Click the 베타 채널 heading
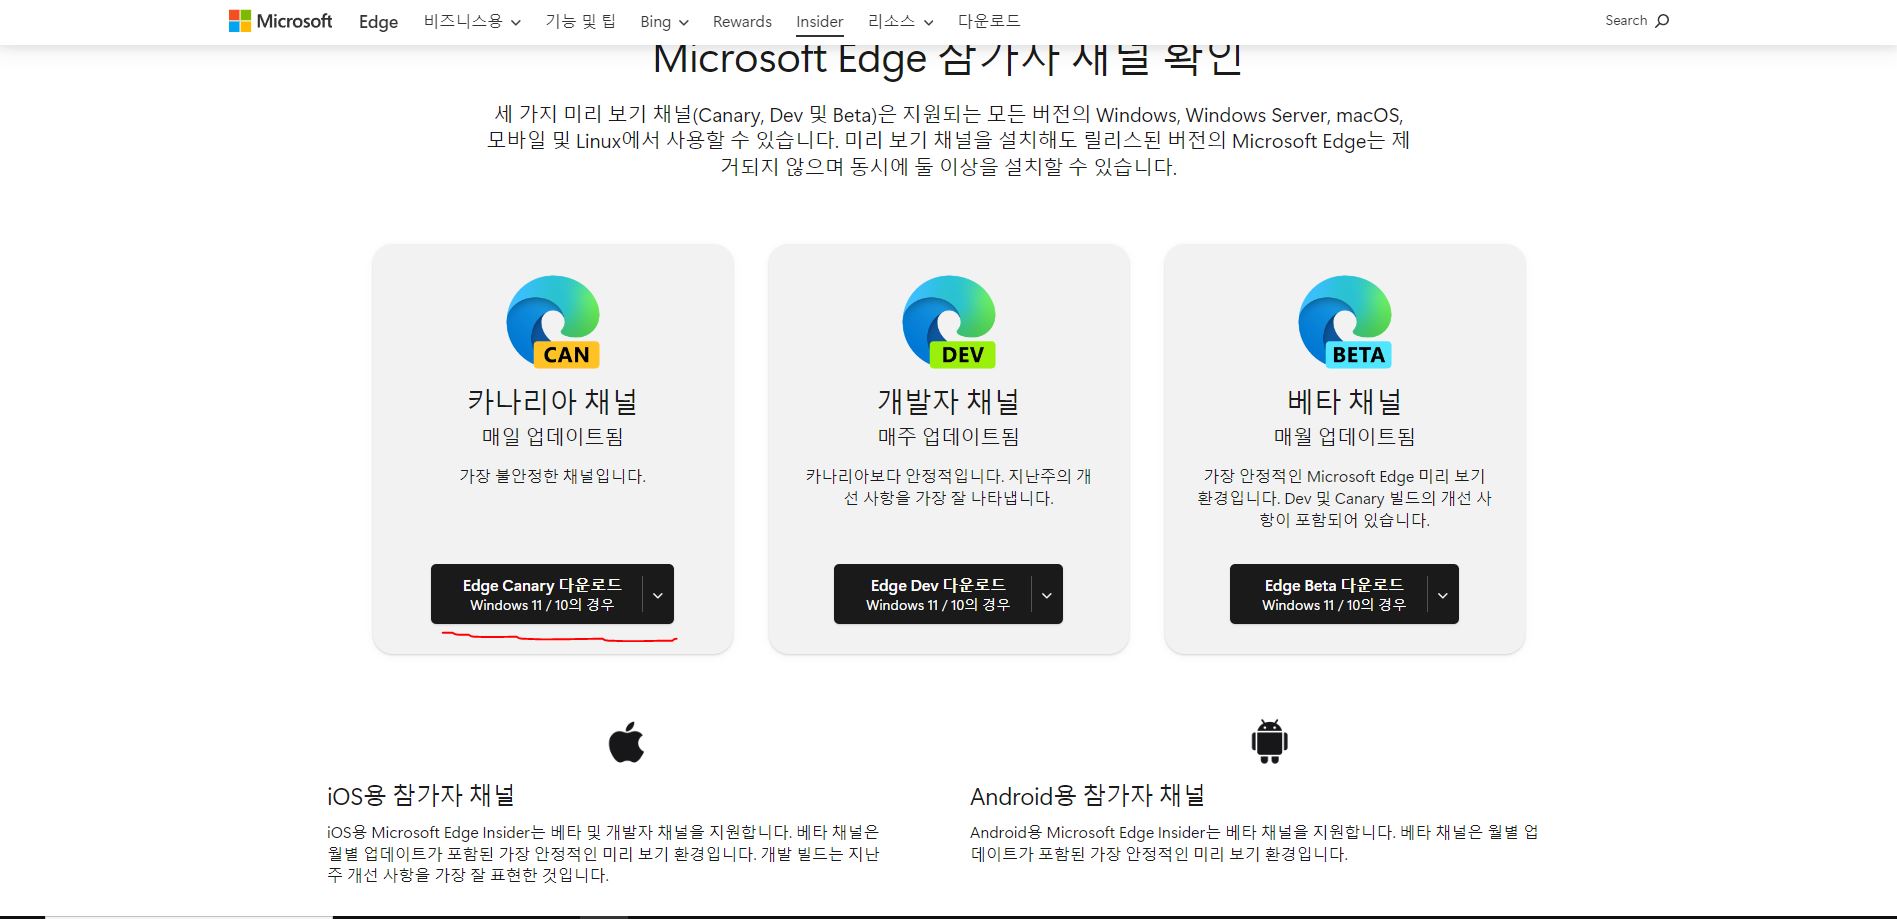 click(x=1345, y=401)
